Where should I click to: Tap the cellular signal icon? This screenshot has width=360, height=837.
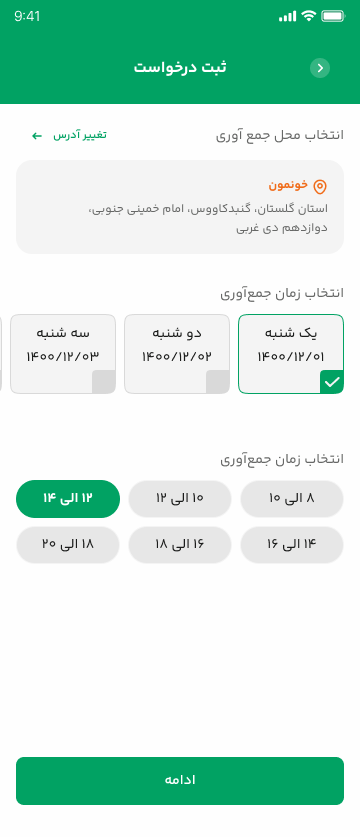287,17
